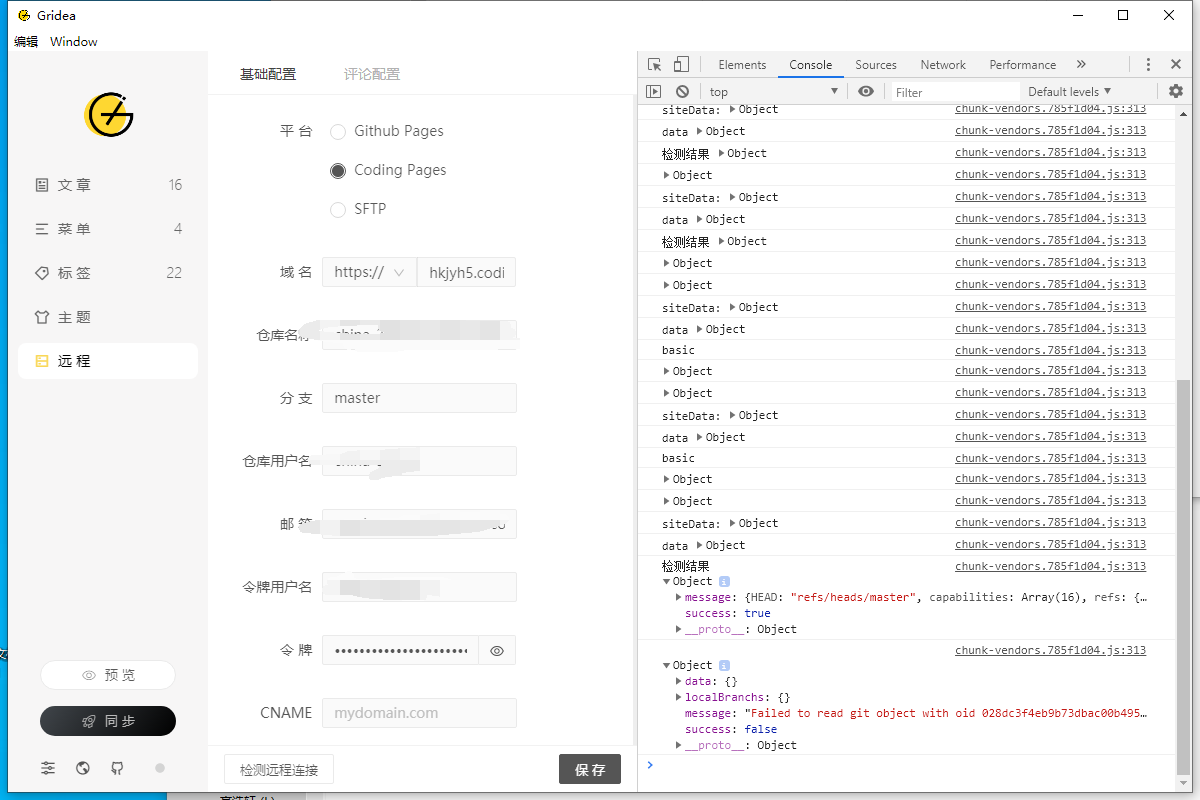Reveal the hidden 令牌 token value
Image resolution: width=1200 pixels, height=800 pixels.
click(x=497, y=650)
